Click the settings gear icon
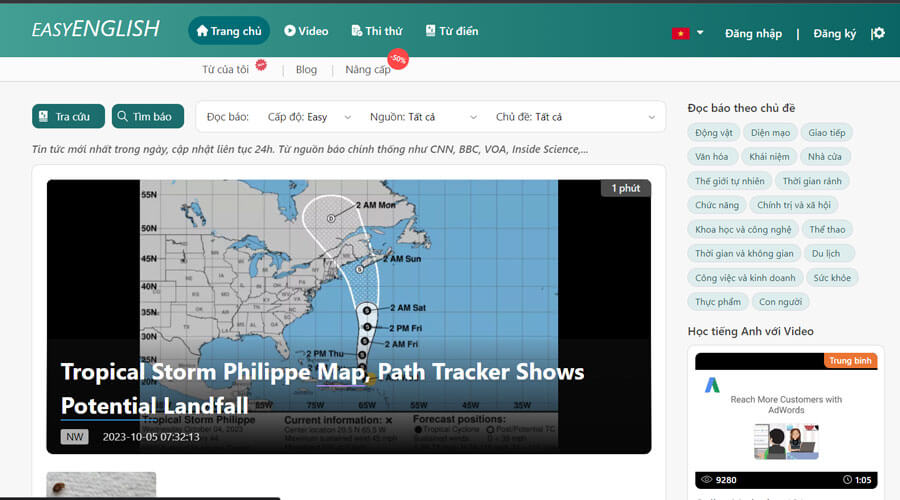Viewport: 900px width, 500px height. coord(878,33)
